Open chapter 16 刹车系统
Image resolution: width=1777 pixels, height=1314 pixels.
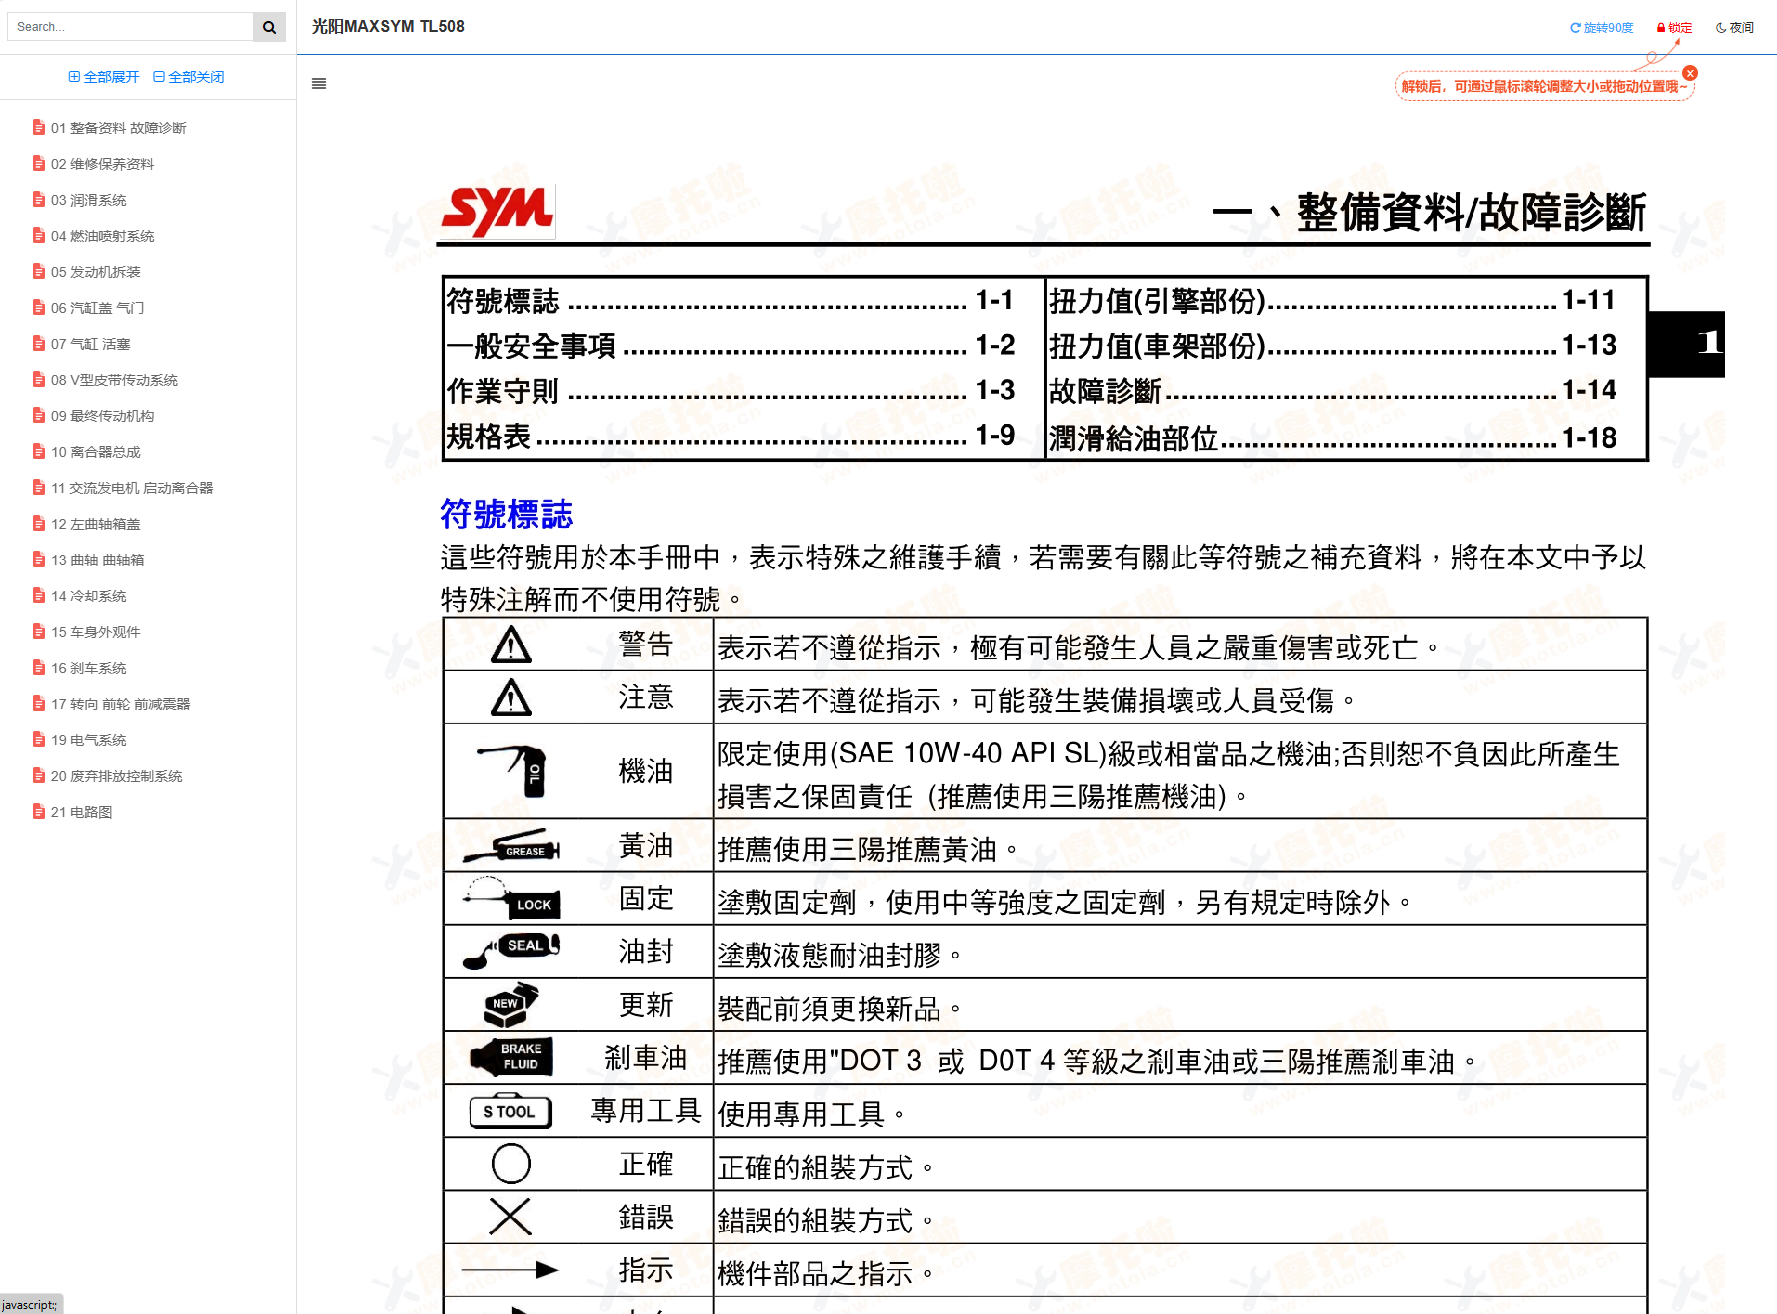pyautogui.click(x=89, y=668)
